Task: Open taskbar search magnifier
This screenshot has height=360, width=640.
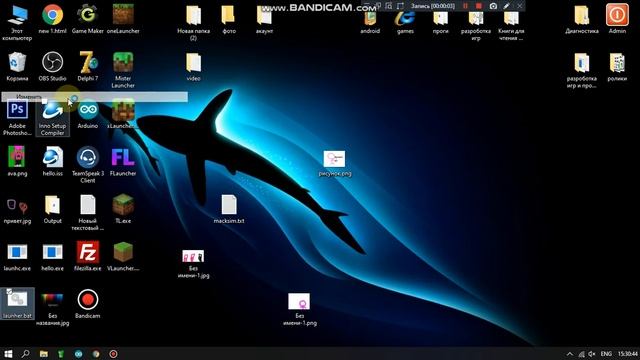Action: tap(25, 353)
